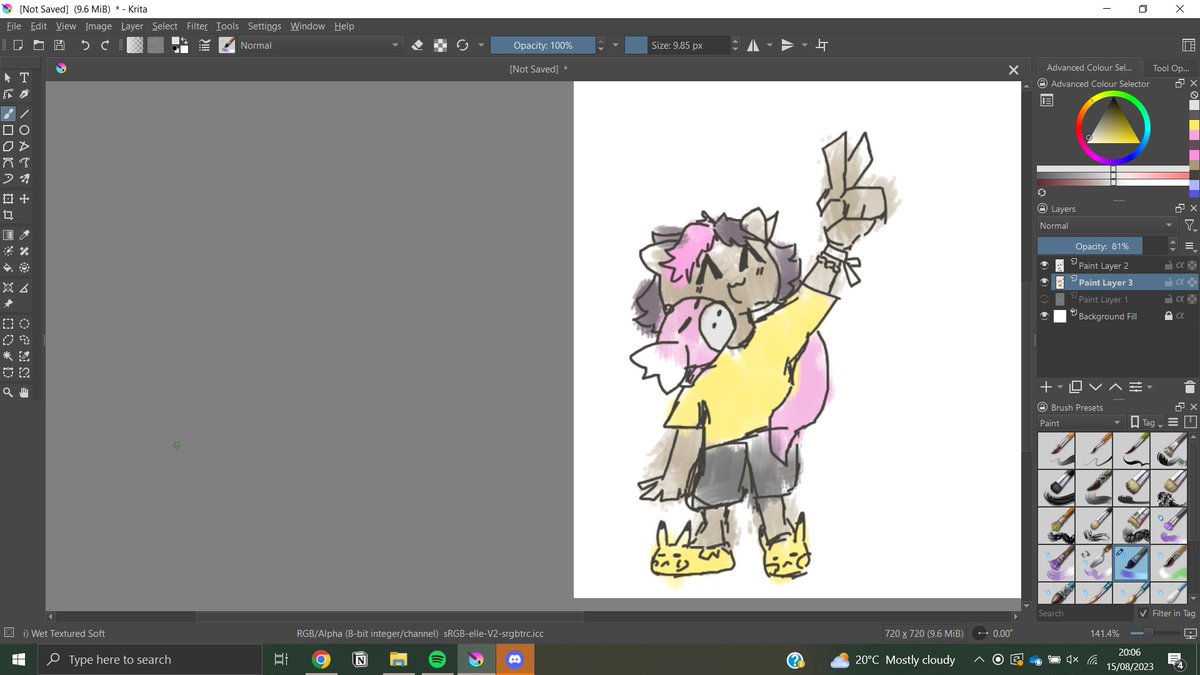The height and width of the screenshot is (675, 1200).
Task: Hide Paint Layer 3 with eye icon
Action: (x=1044, y=282)
